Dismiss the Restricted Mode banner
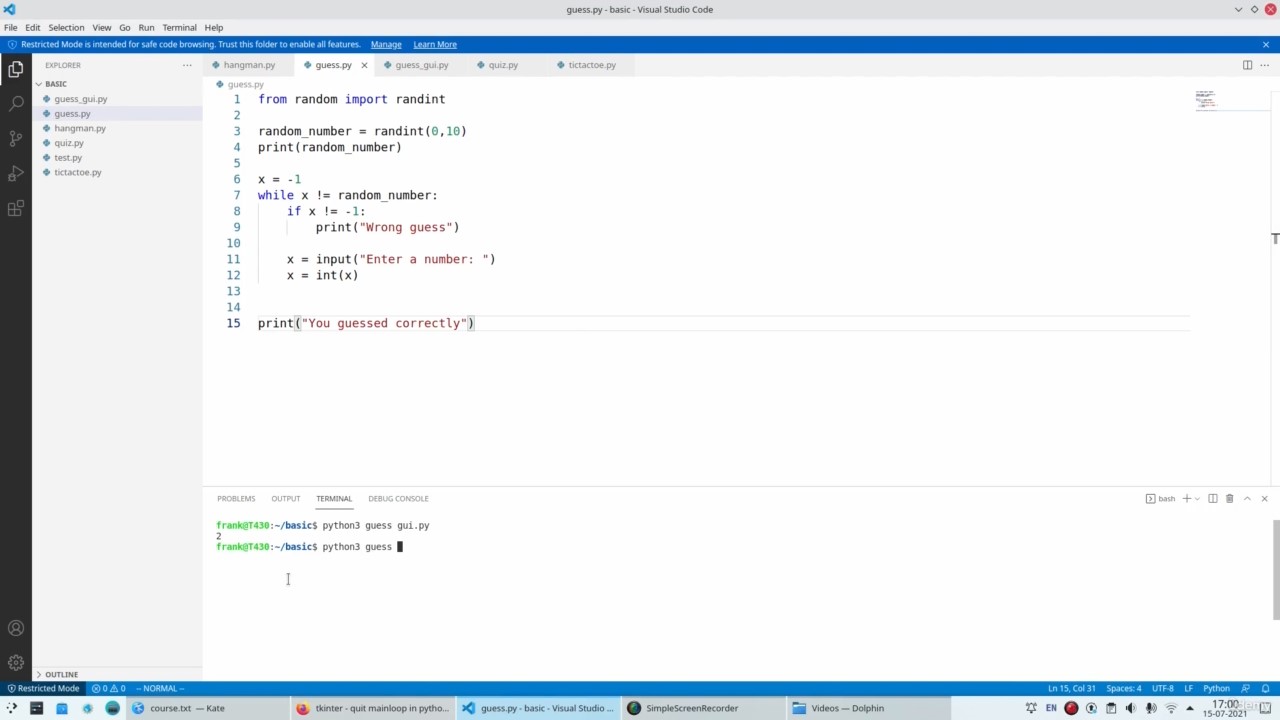The image size is (1280, 720). click(1265, 44)
